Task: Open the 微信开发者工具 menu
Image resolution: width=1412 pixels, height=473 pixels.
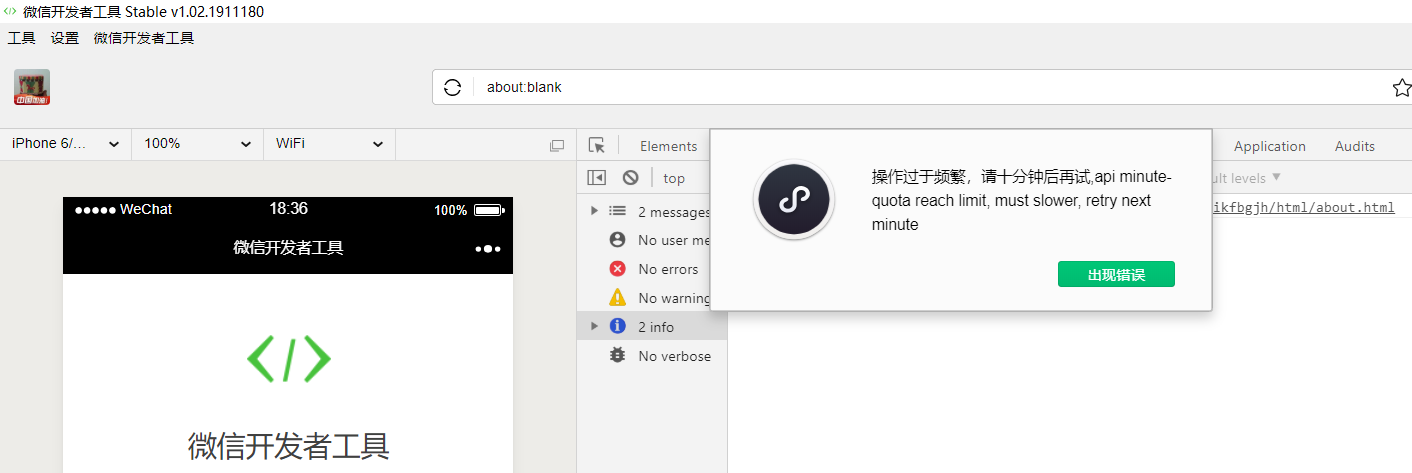Action: click(144, 38)
